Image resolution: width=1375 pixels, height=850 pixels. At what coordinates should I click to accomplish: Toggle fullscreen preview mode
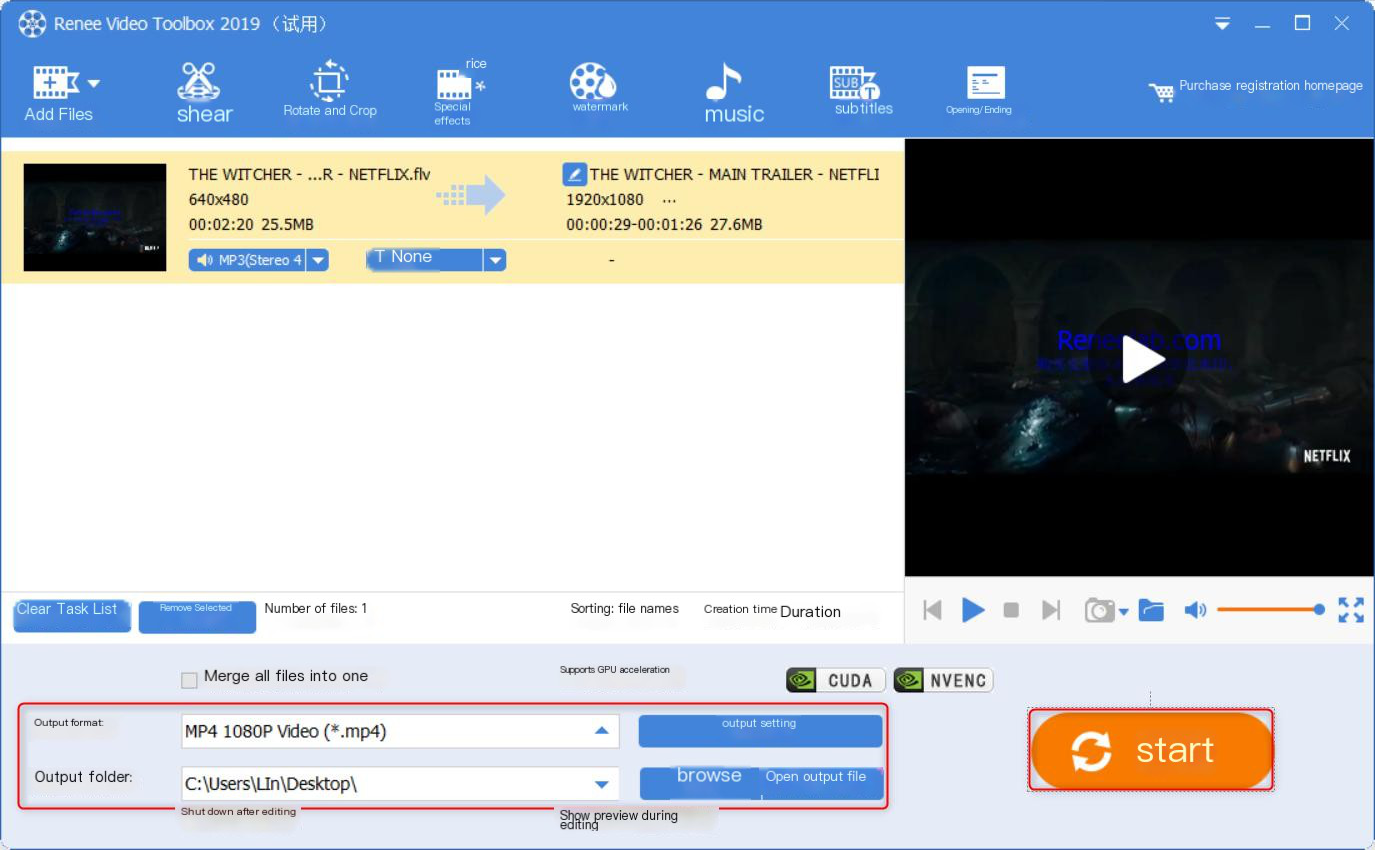coord(1350,610)
